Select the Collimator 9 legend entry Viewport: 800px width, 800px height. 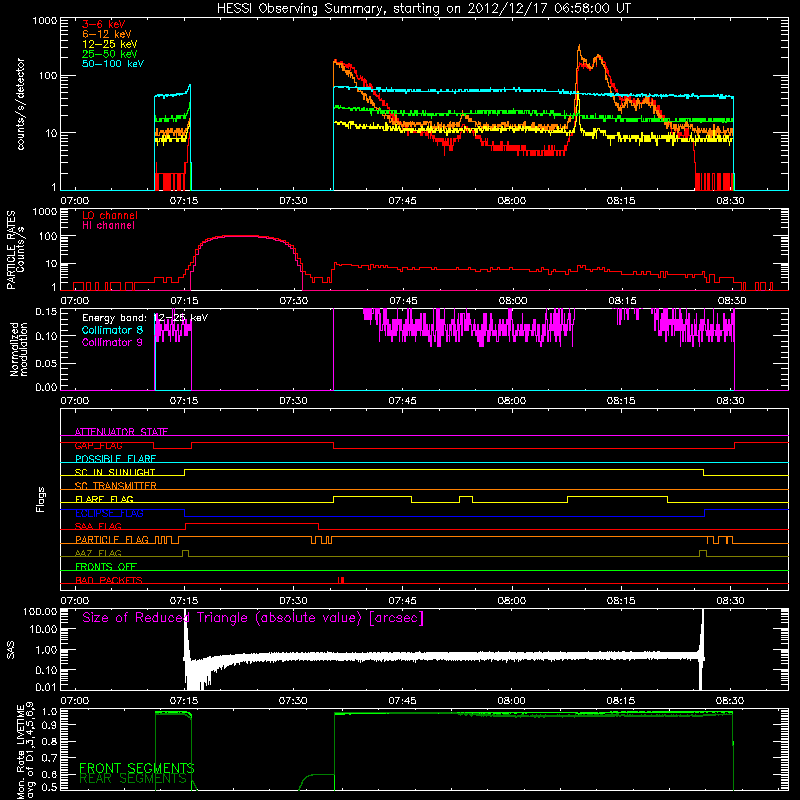click(112, 342)
